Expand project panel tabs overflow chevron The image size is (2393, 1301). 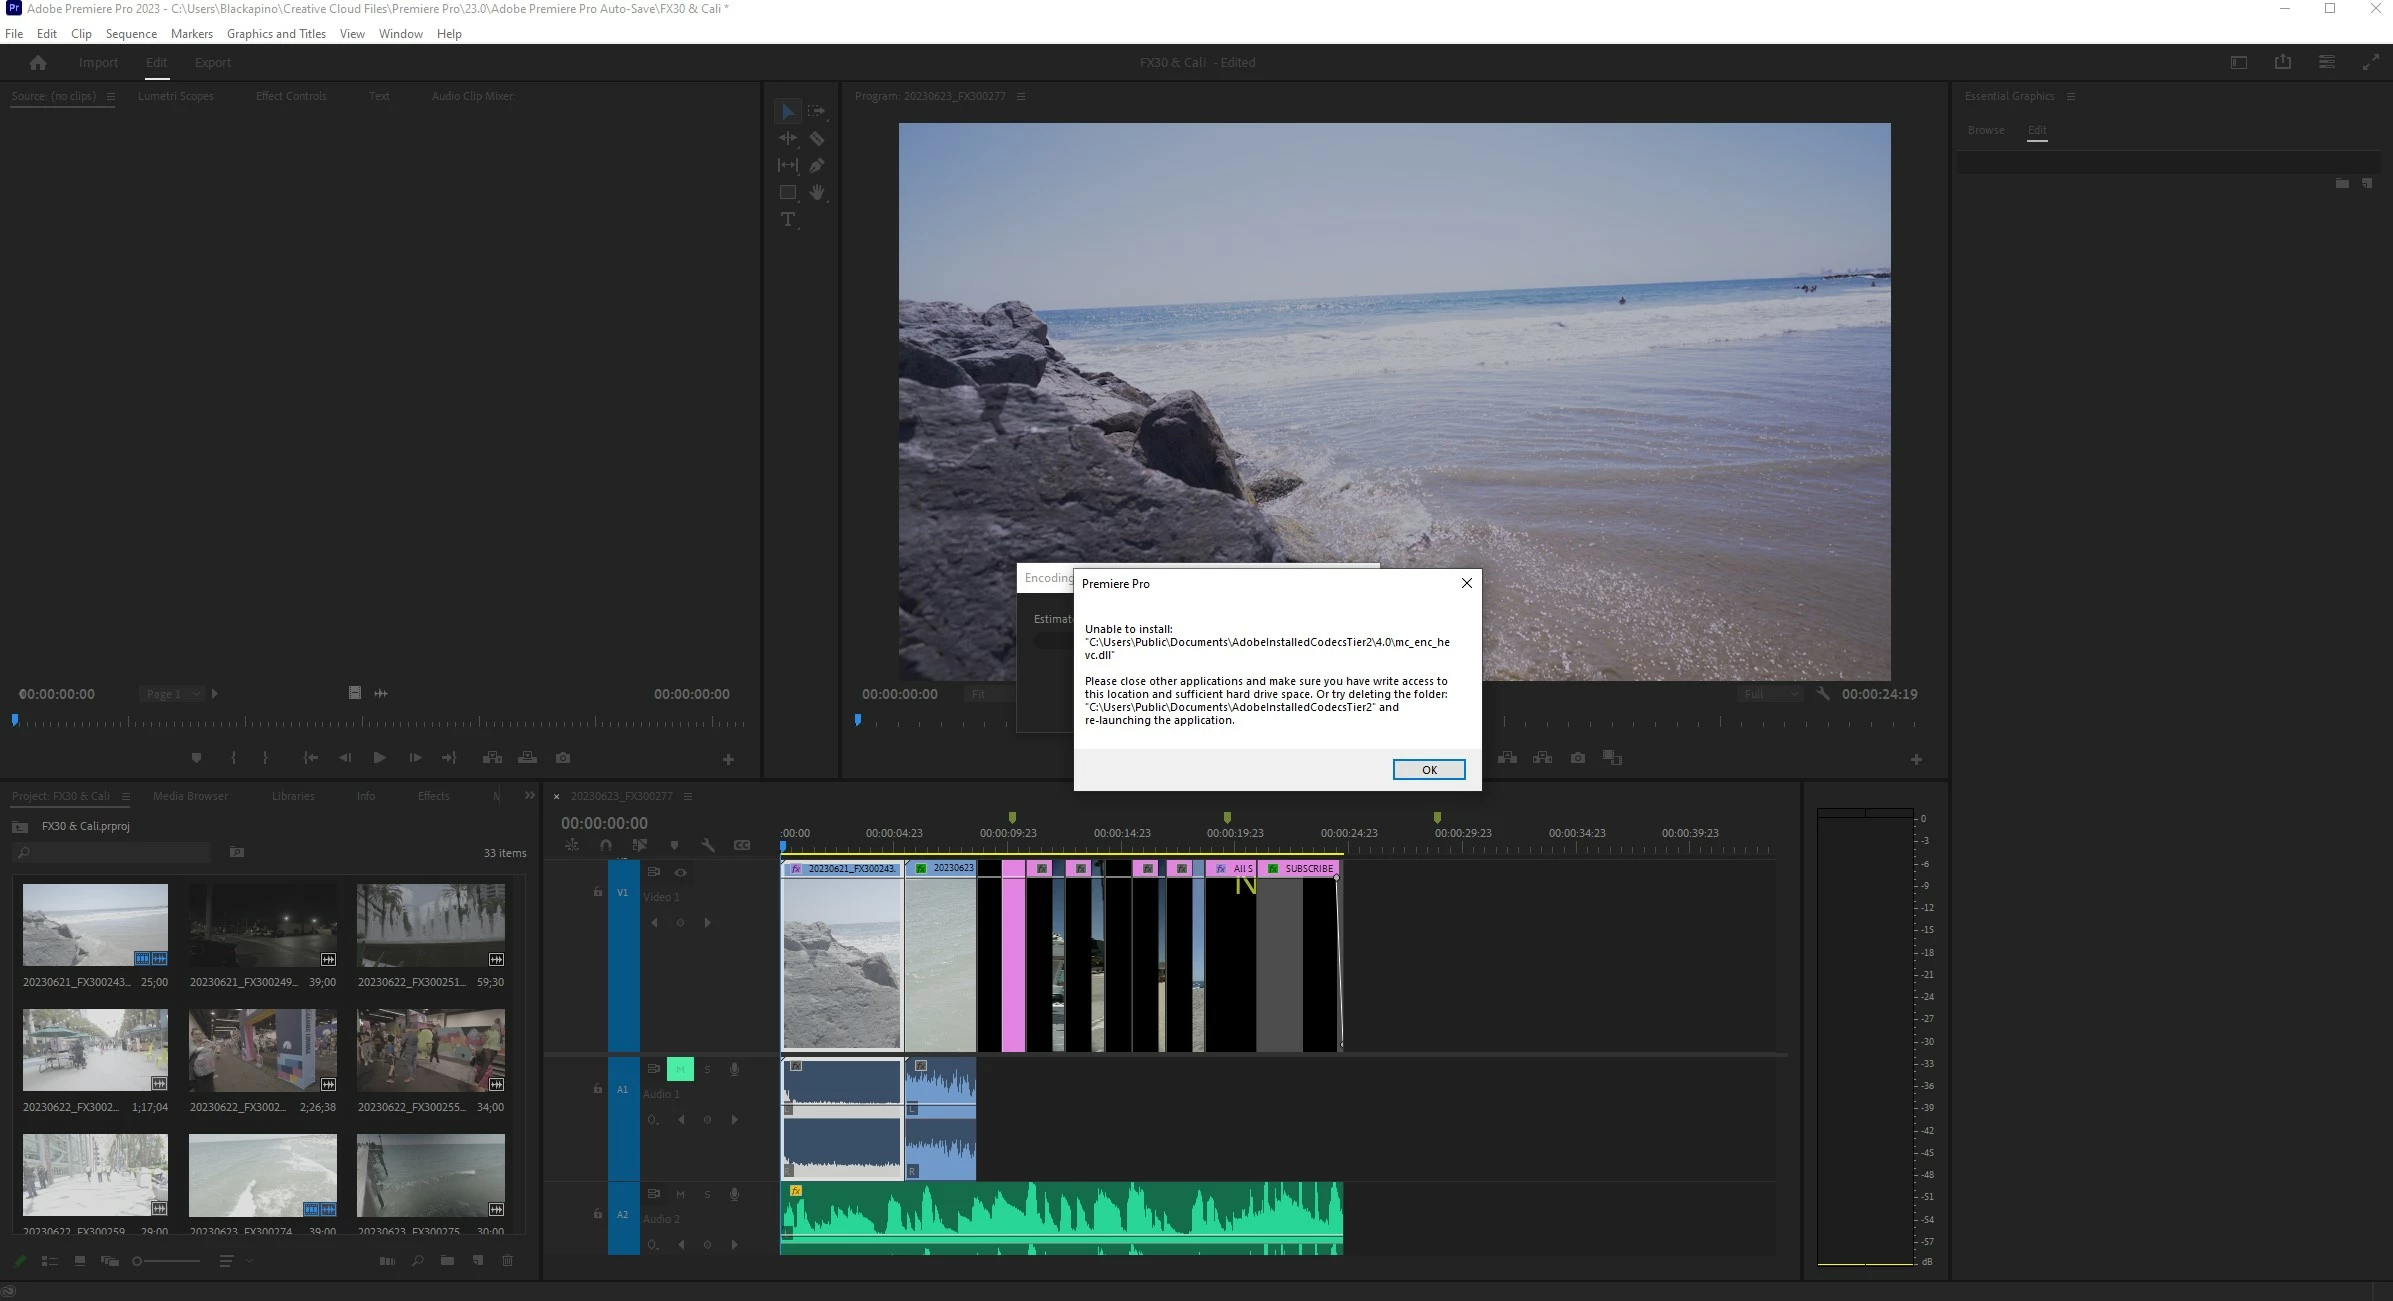tap(529, 796)
